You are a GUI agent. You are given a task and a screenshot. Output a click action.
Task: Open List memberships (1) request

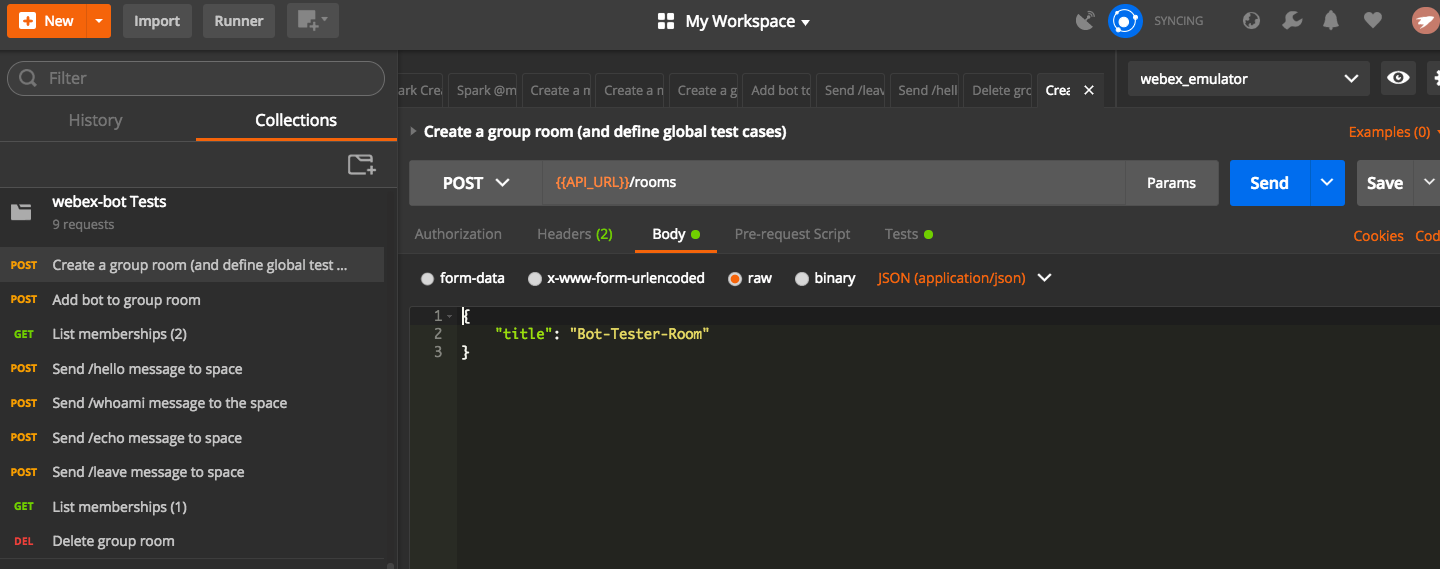coord(192,507)
